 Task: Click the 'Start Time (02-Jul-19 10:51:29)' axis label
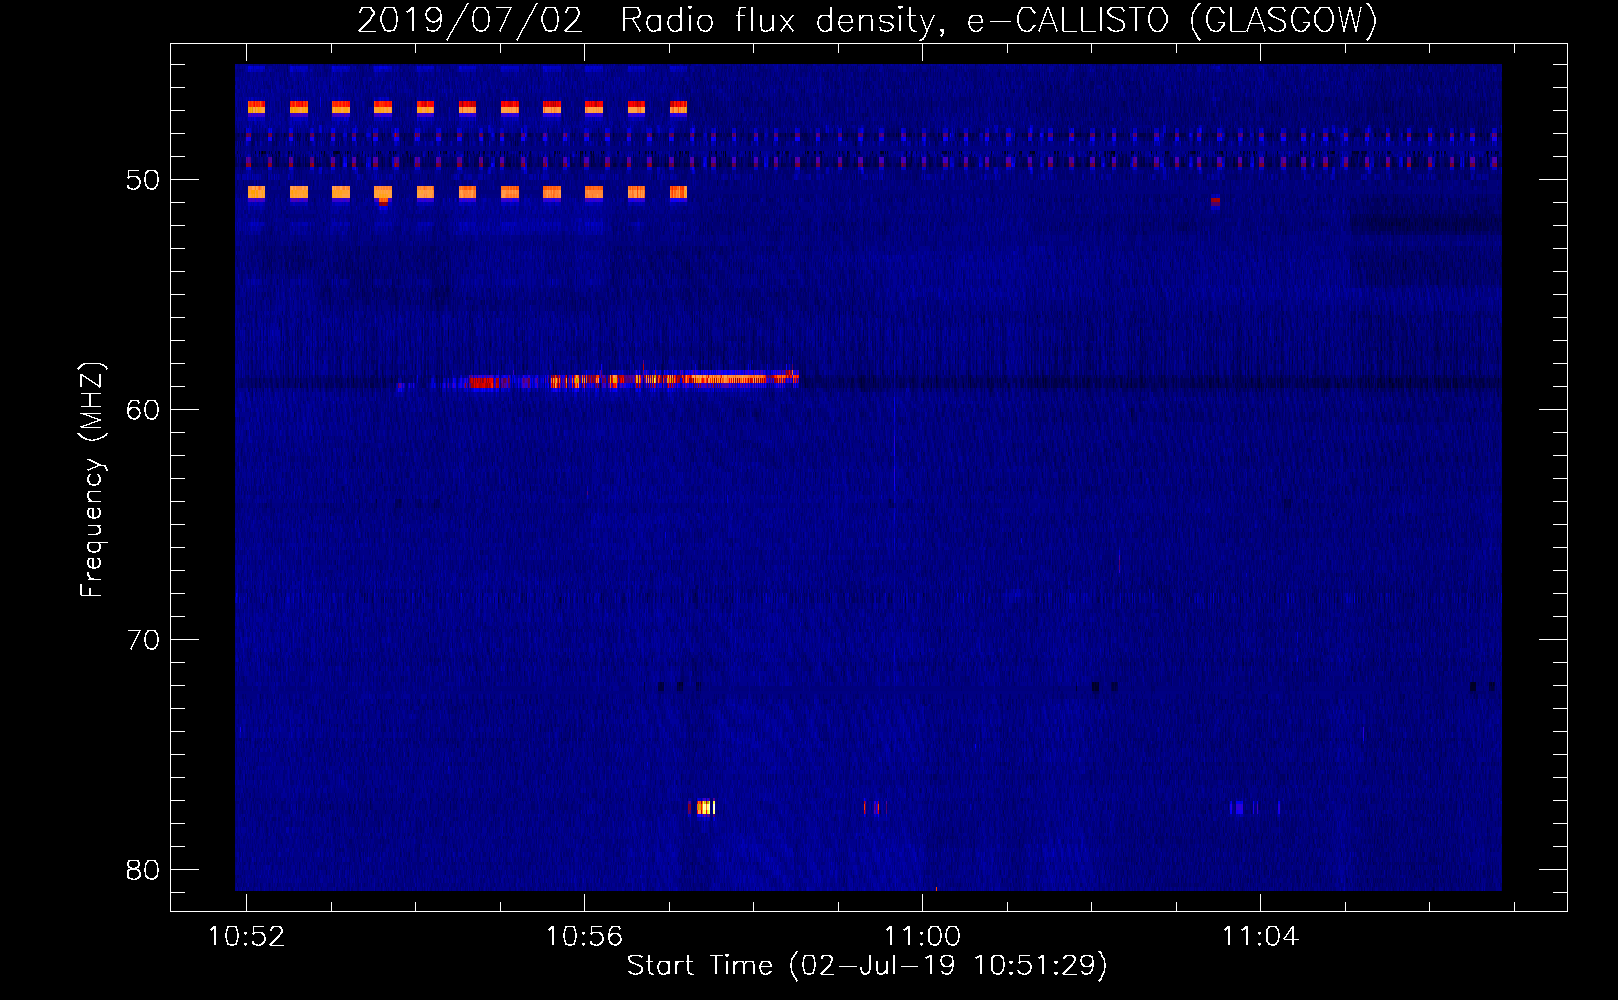867,966
